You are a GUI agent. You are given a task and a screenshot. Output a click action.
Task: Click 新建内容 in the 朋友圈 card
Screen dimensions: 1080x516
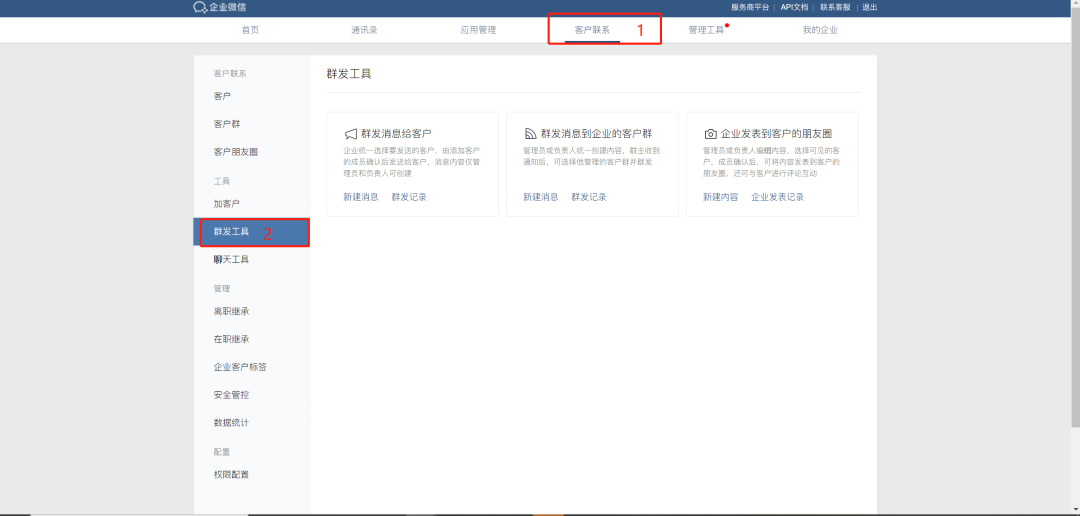click(720, 197)
